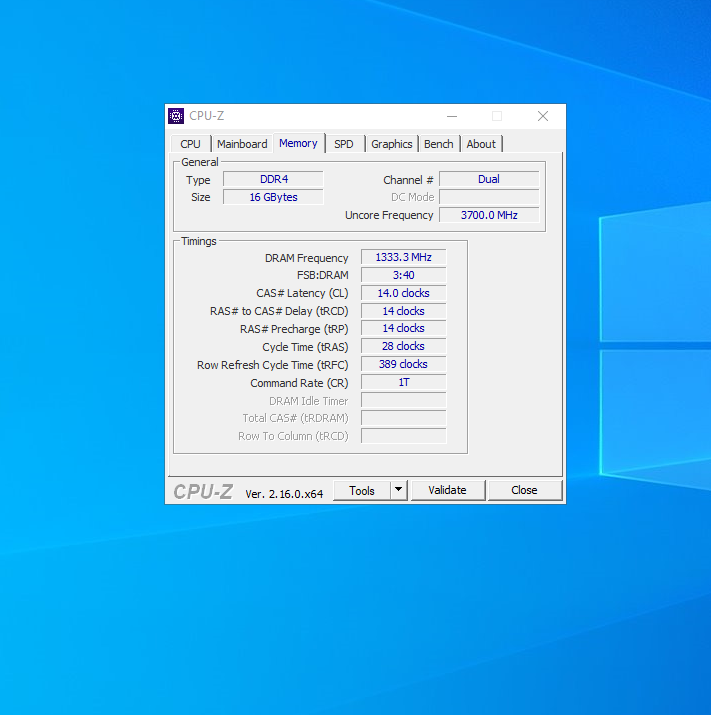Viewport: 711px width, 715px height.
Task: Click the Validate button
Action: click(x=447, y=490)
